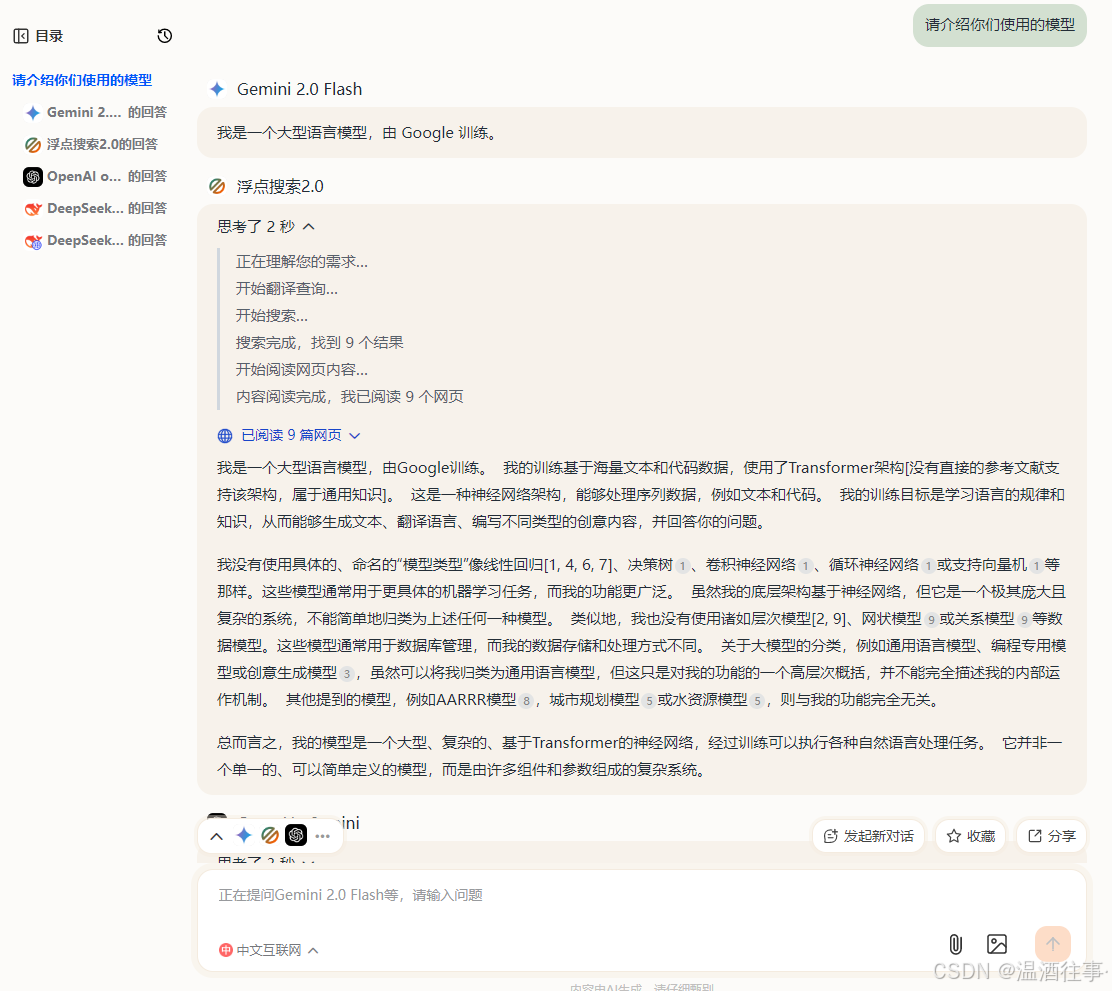1112x991 pixels.
Task: Open citation 8 after AARRR模型
Action: click(526, 701)
